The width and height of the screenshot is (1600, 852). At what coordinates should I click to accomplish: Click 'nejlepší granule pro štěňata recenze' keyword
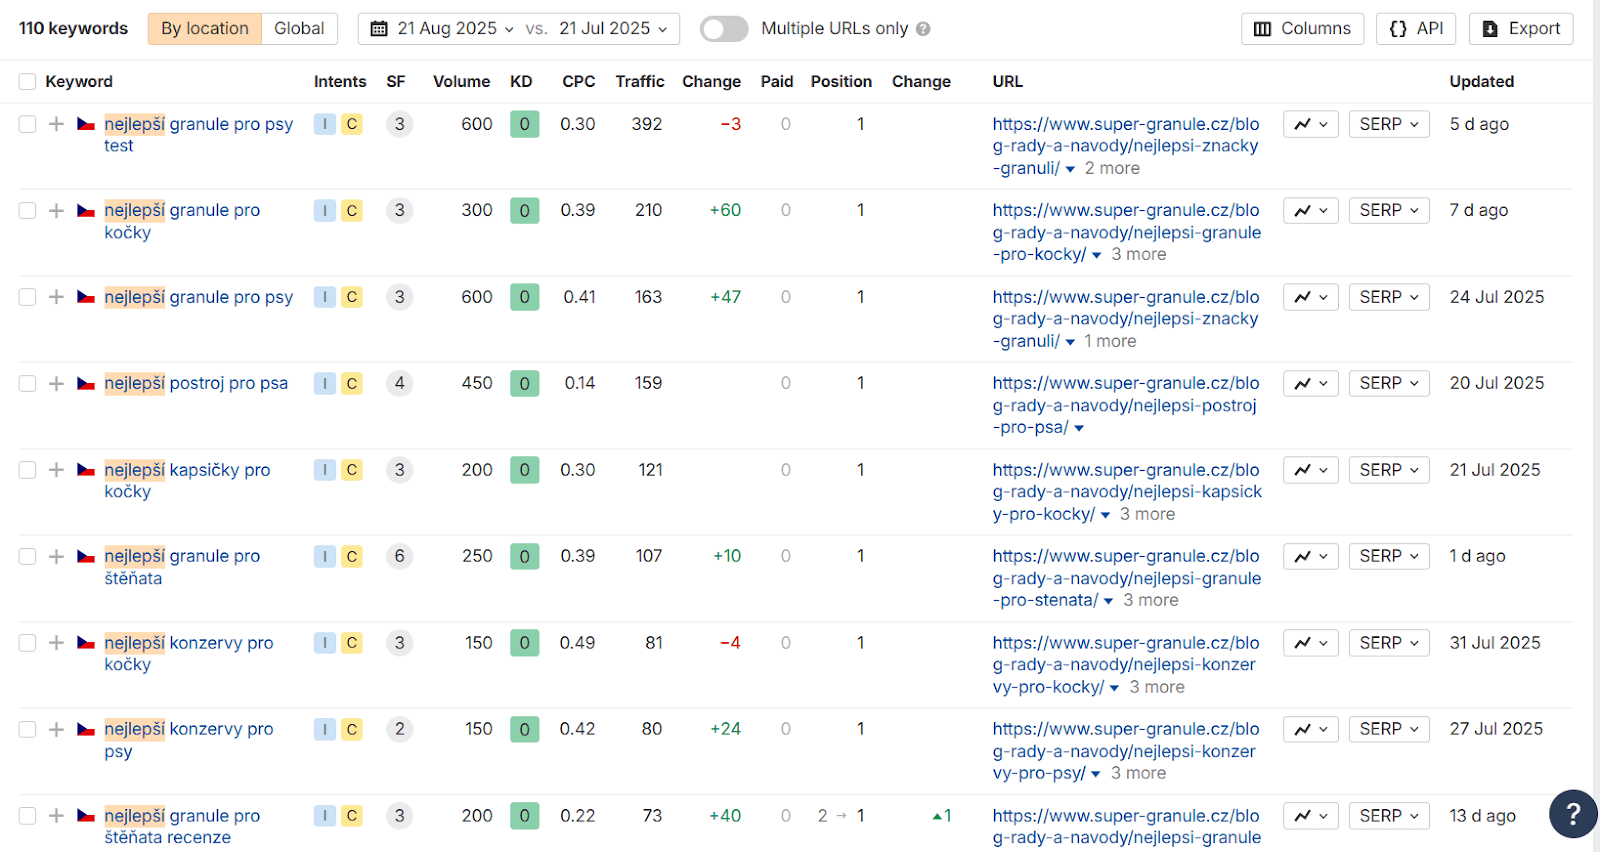[182, 827]
